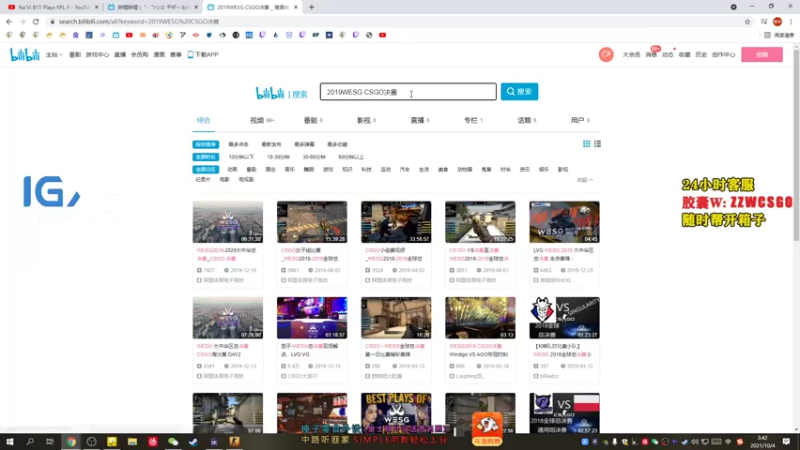Open the Steam icon on the taskbar

[193, 442]
